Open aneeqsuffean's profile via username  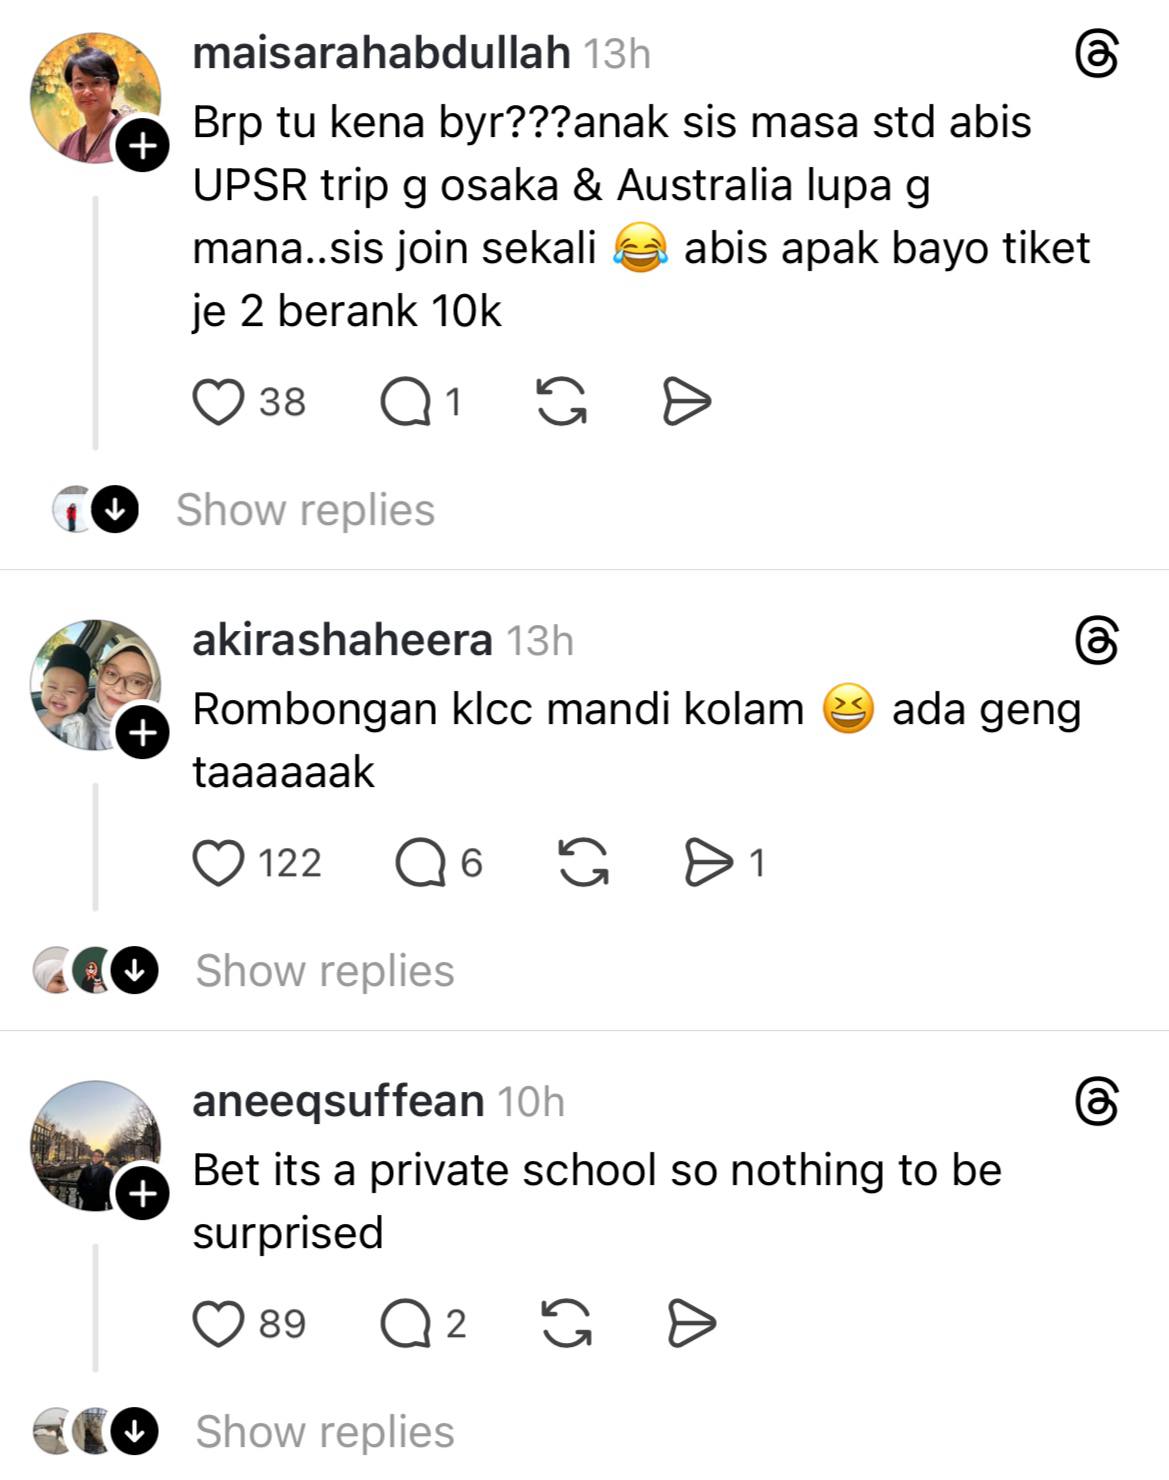(x=338, y=1101)
